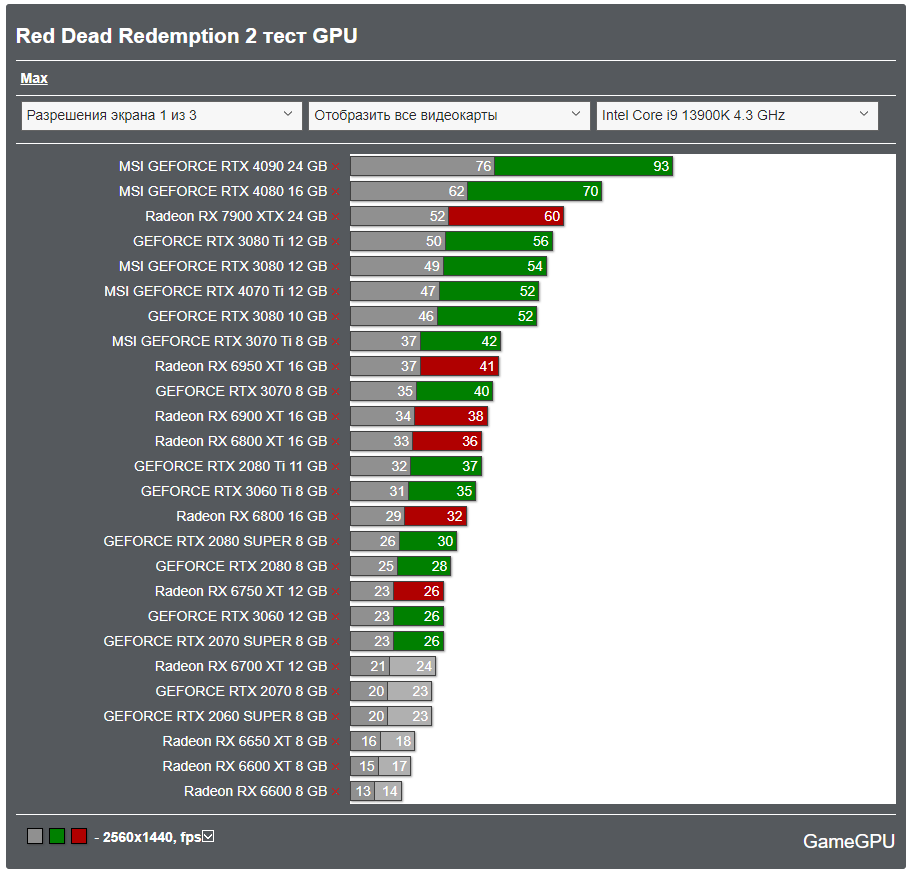Click the RX 6800 value 32
The image size is (911, 873).
click(454, 516)
